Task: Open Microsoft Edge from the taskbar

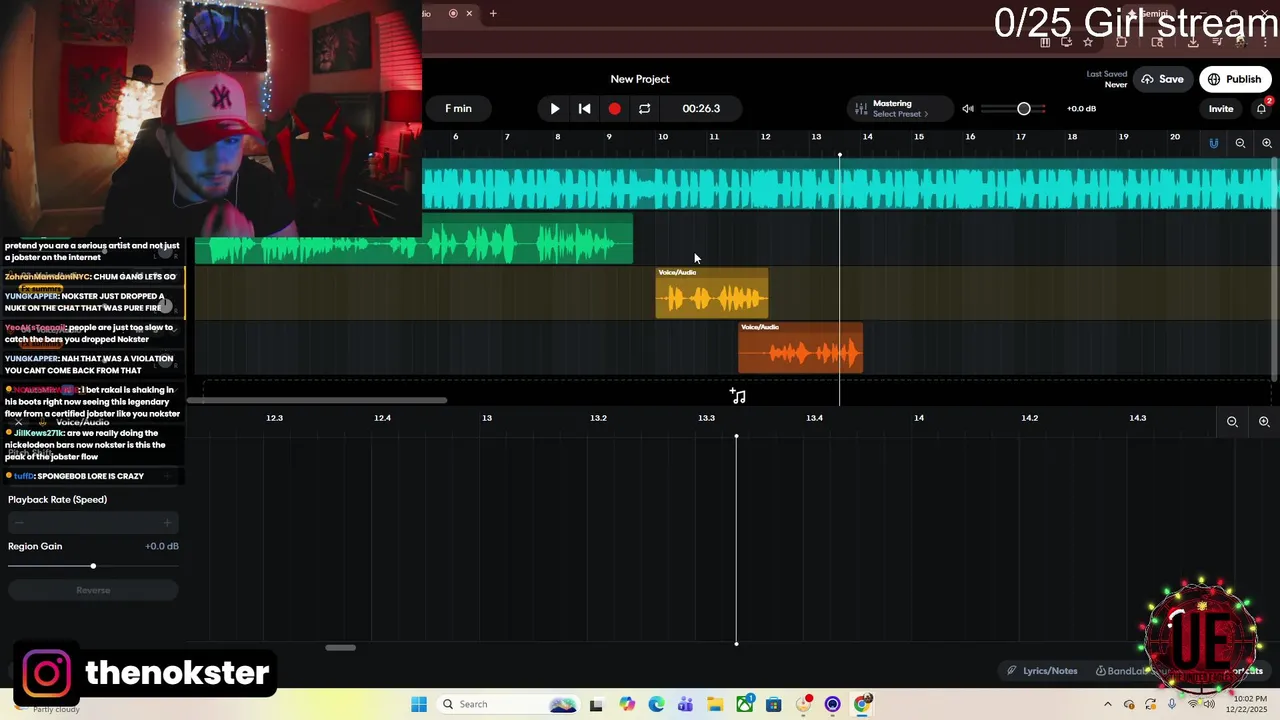Action: pos(656,704)
